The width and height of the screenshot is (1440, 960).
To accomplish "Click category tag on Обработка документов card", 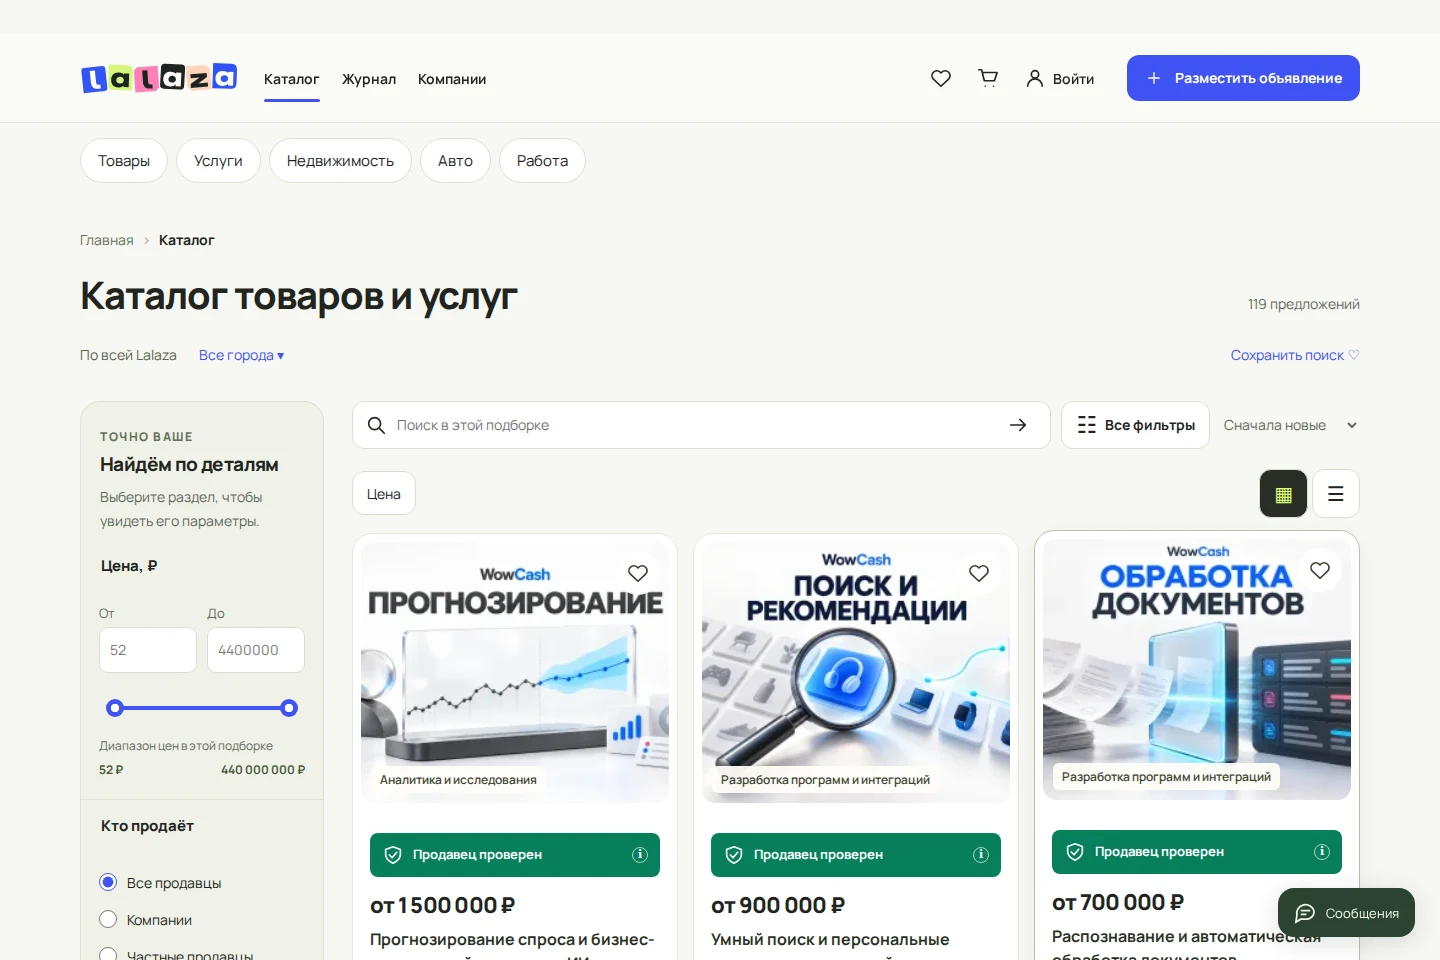I will coord(1166,777).
